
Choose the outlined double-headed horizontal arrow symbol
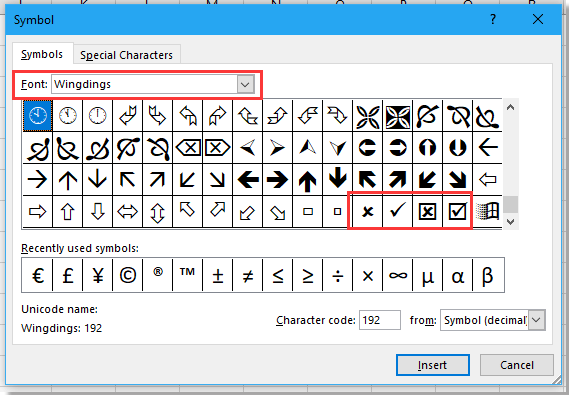click(128, 211)
